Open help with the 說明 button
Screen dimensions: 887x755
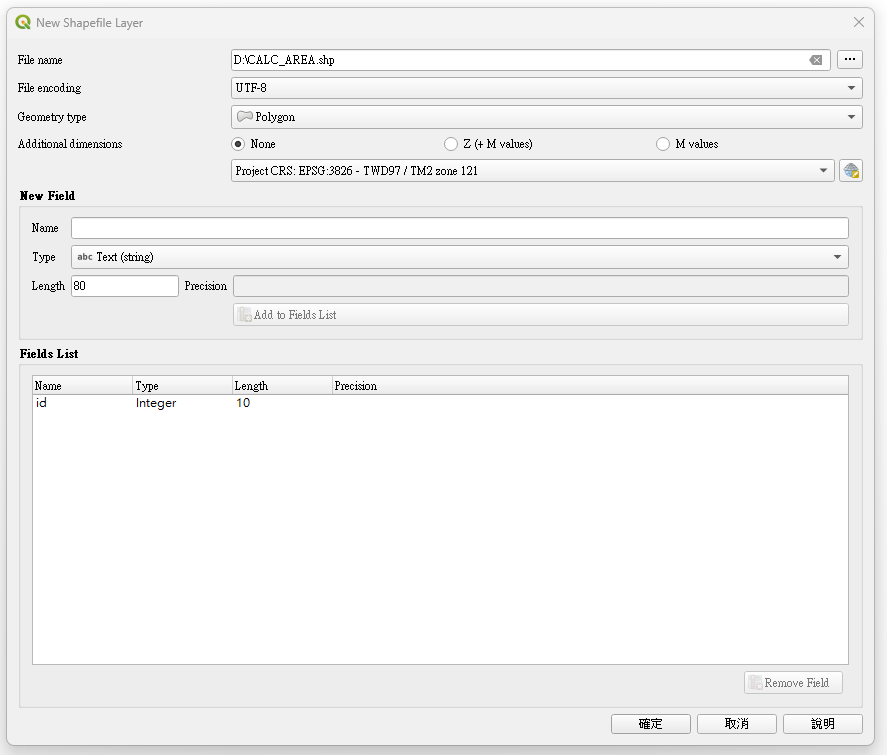pyautogui.click(x=822, y=724)
